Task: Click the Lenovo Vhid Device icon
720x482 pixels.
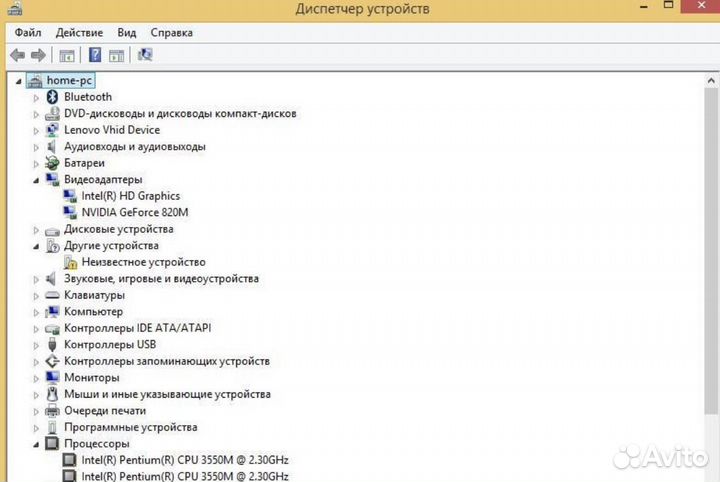Action: [x=52, y=130]
